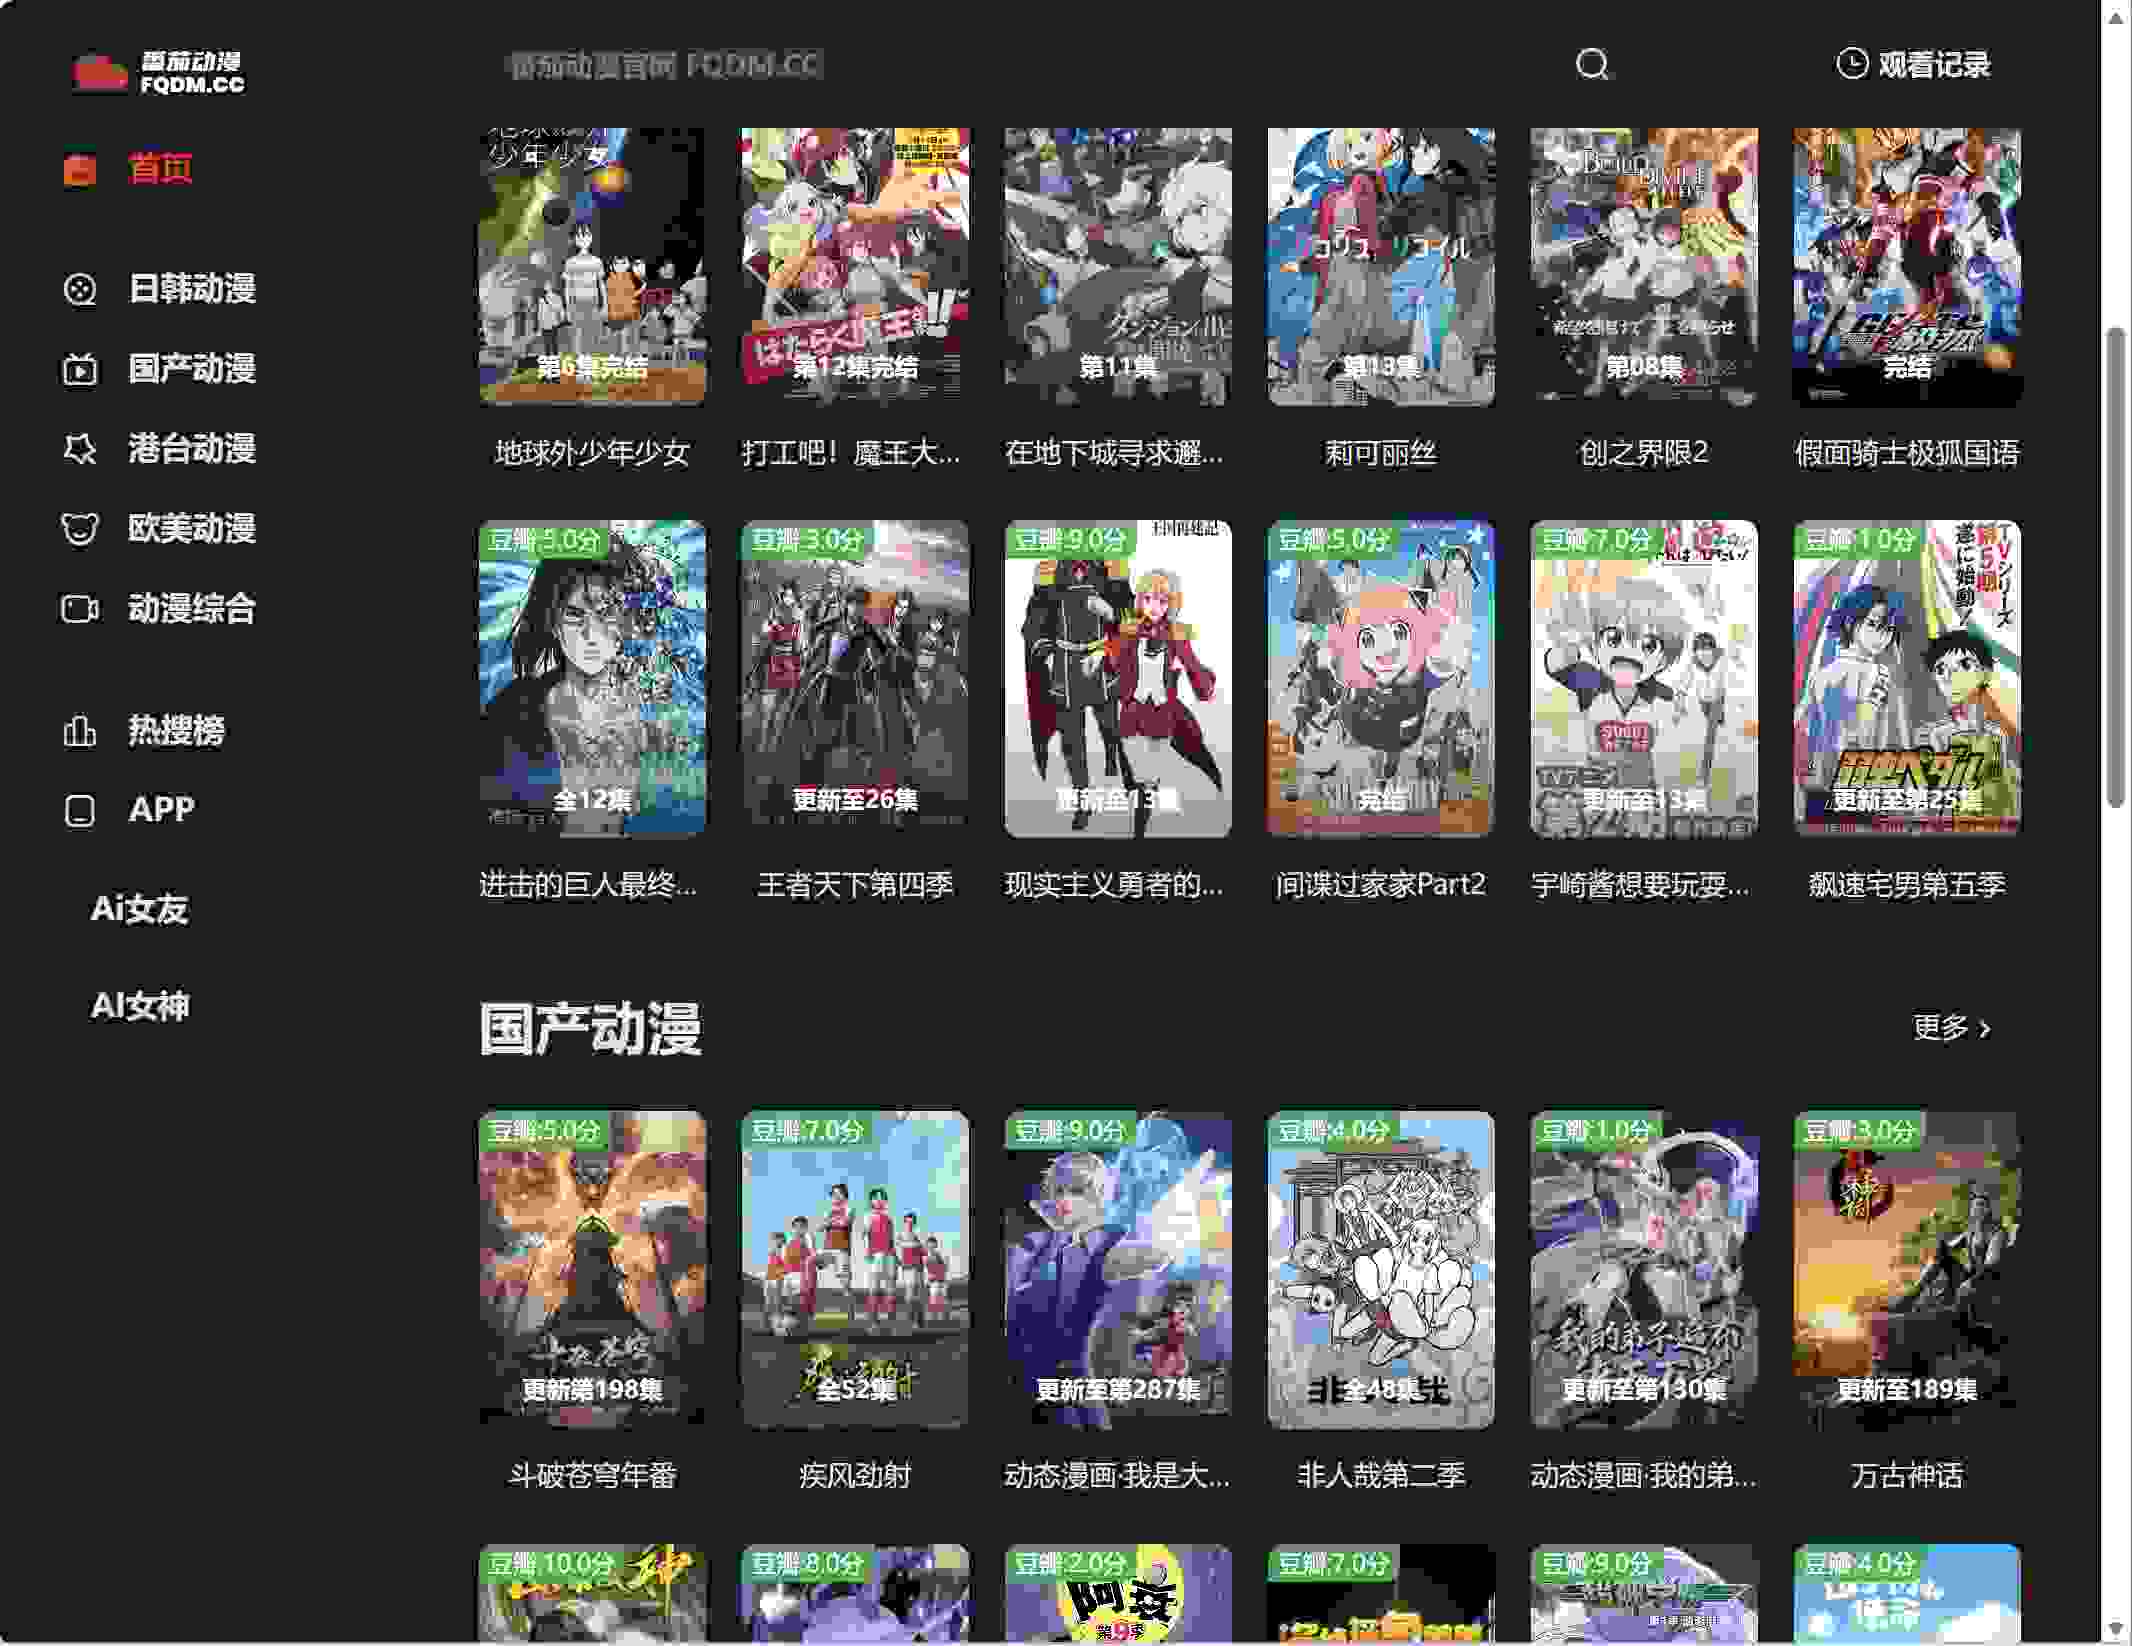Open the poster rated 豆瓣8.0分
2132x1646 pixels.
tap(855, 1594)
